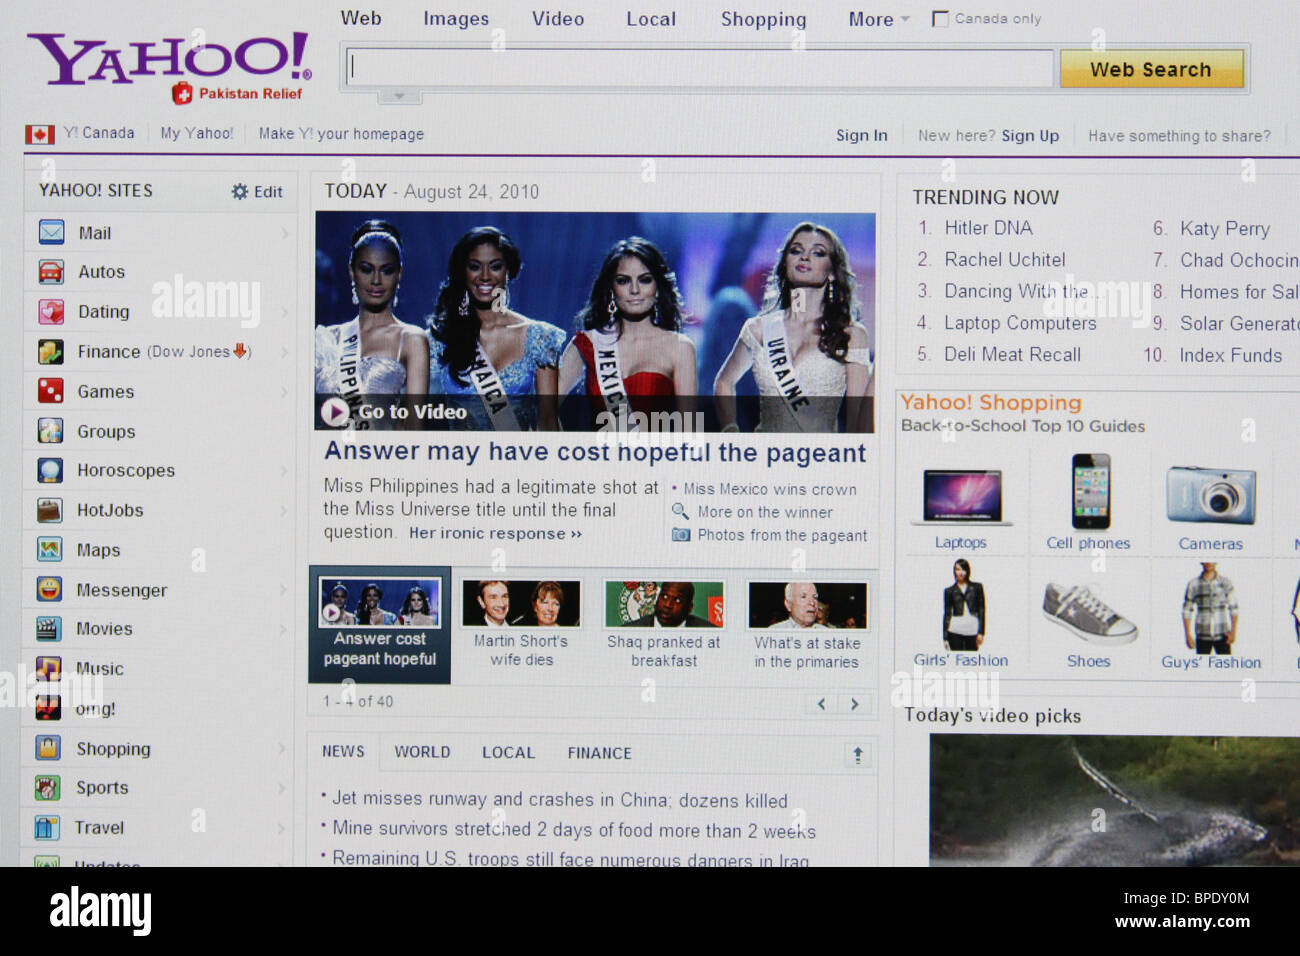Click the Maps icon
Image resolution: width=1300 pixels, height=956 pixels.
pyautogui.click(x=50, y=549)
